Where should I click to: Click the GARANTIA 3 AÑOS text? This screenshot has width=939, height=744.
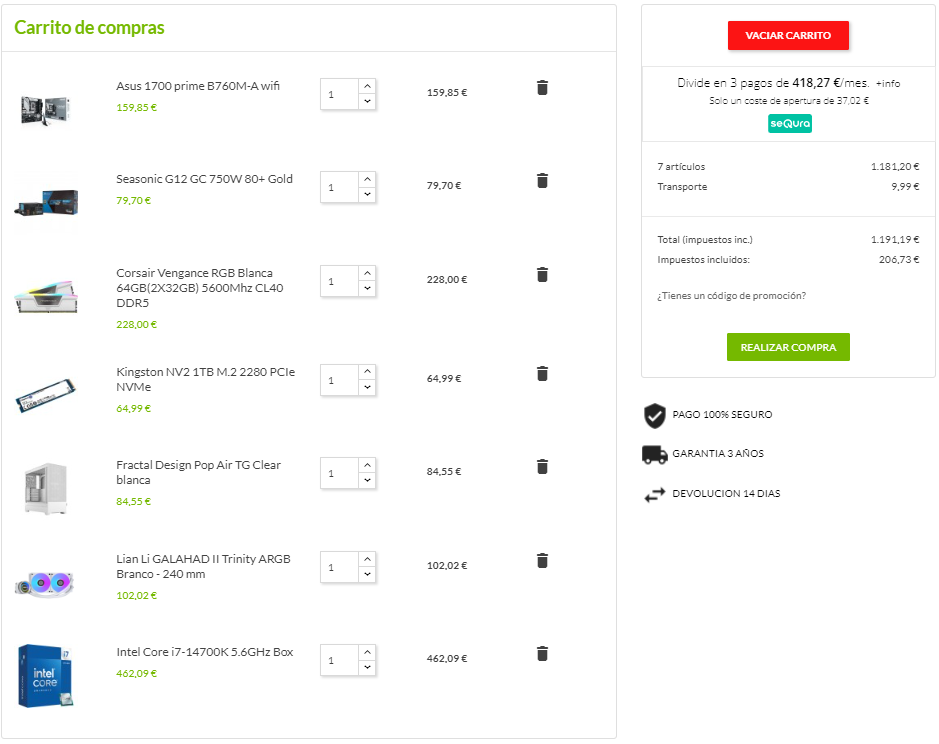(718, 453)
